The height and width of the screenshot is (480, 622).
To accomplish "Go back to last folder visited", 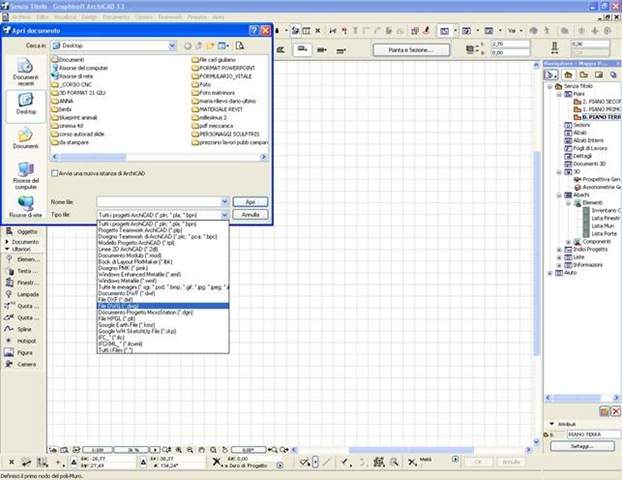I will (x=188, y=46).
